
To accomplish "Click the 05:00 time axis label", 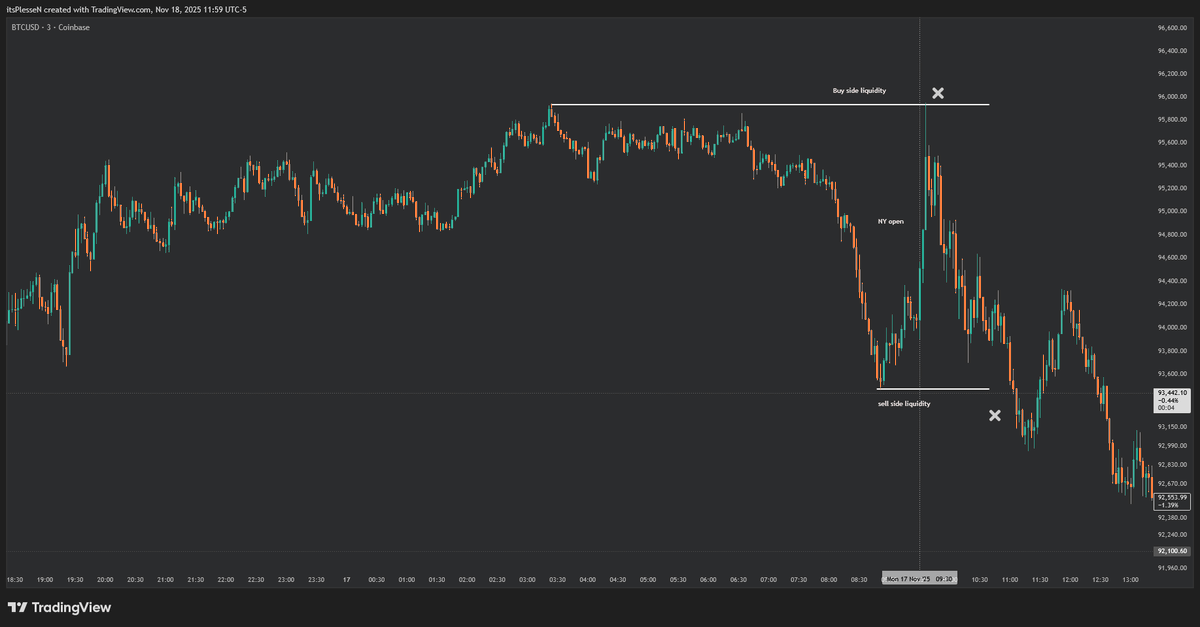I will tap(648, 579).
